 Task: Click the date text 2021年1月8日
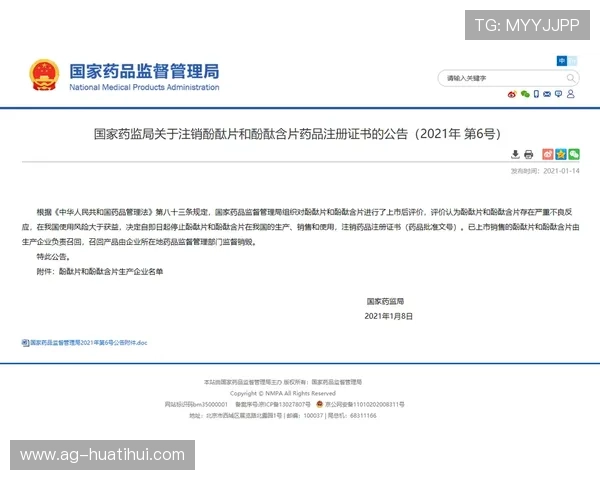tap(388, 316)
